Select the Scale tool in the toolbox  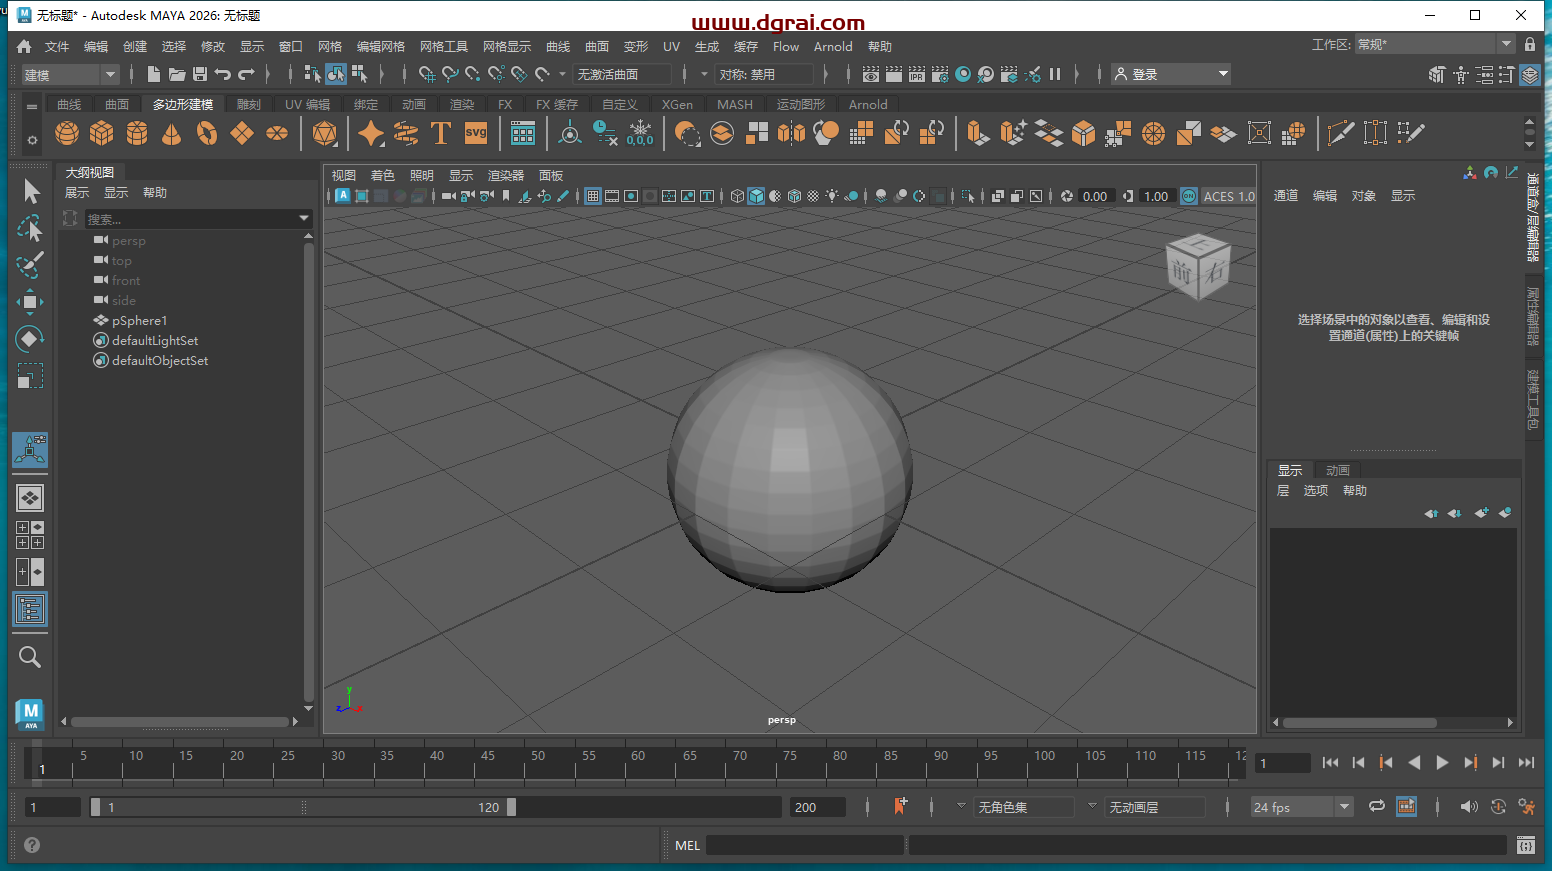pyautogui.click(x=30, y=376)
